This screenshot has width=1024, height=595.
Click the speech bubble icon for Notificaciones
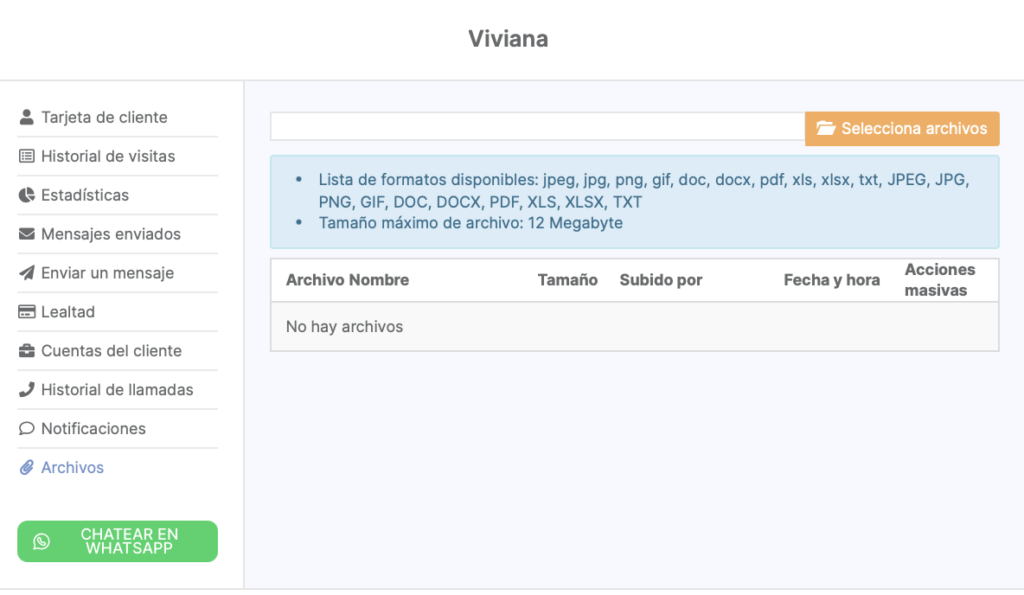pos(27,429)
